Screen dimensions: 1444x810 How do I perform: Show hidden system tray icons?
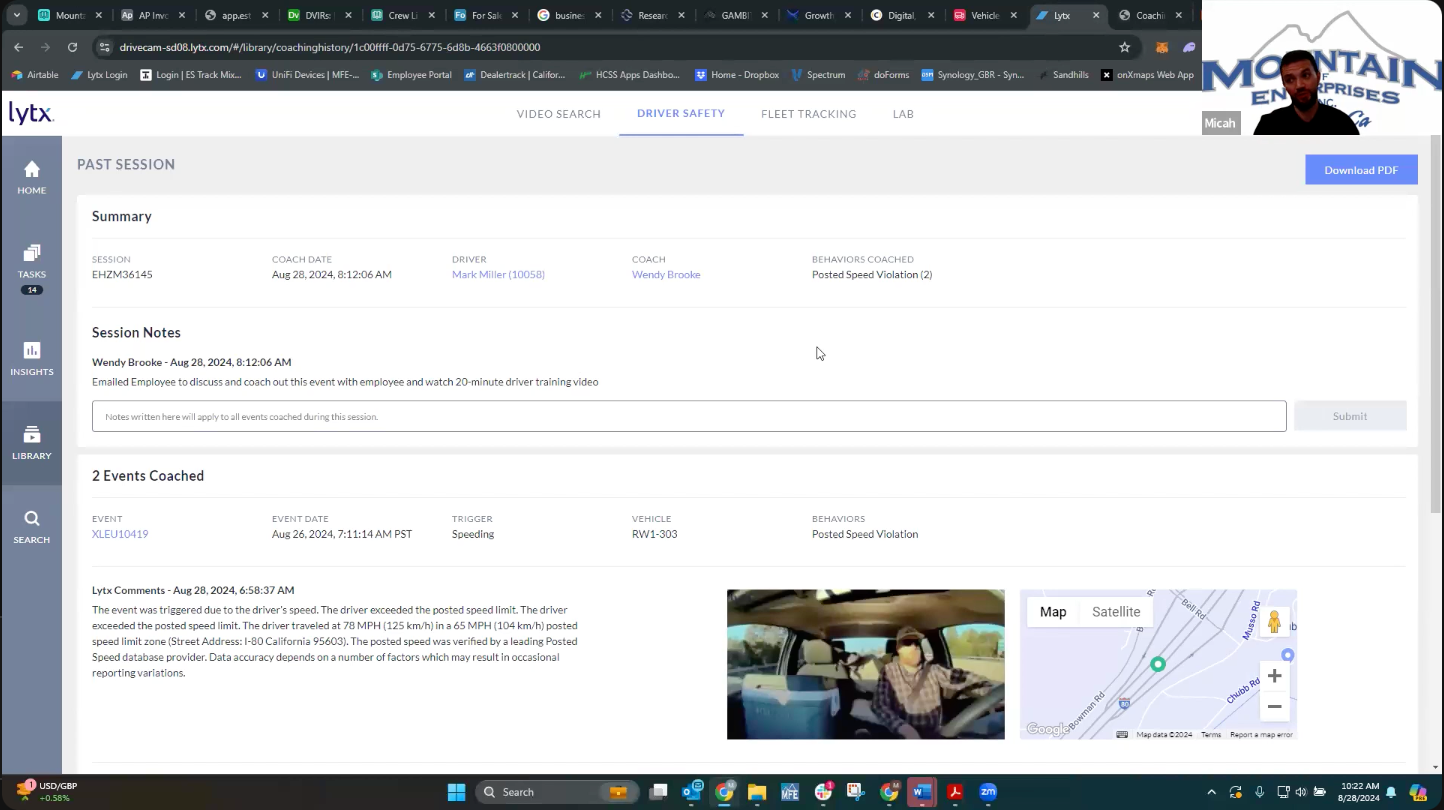1212,792
